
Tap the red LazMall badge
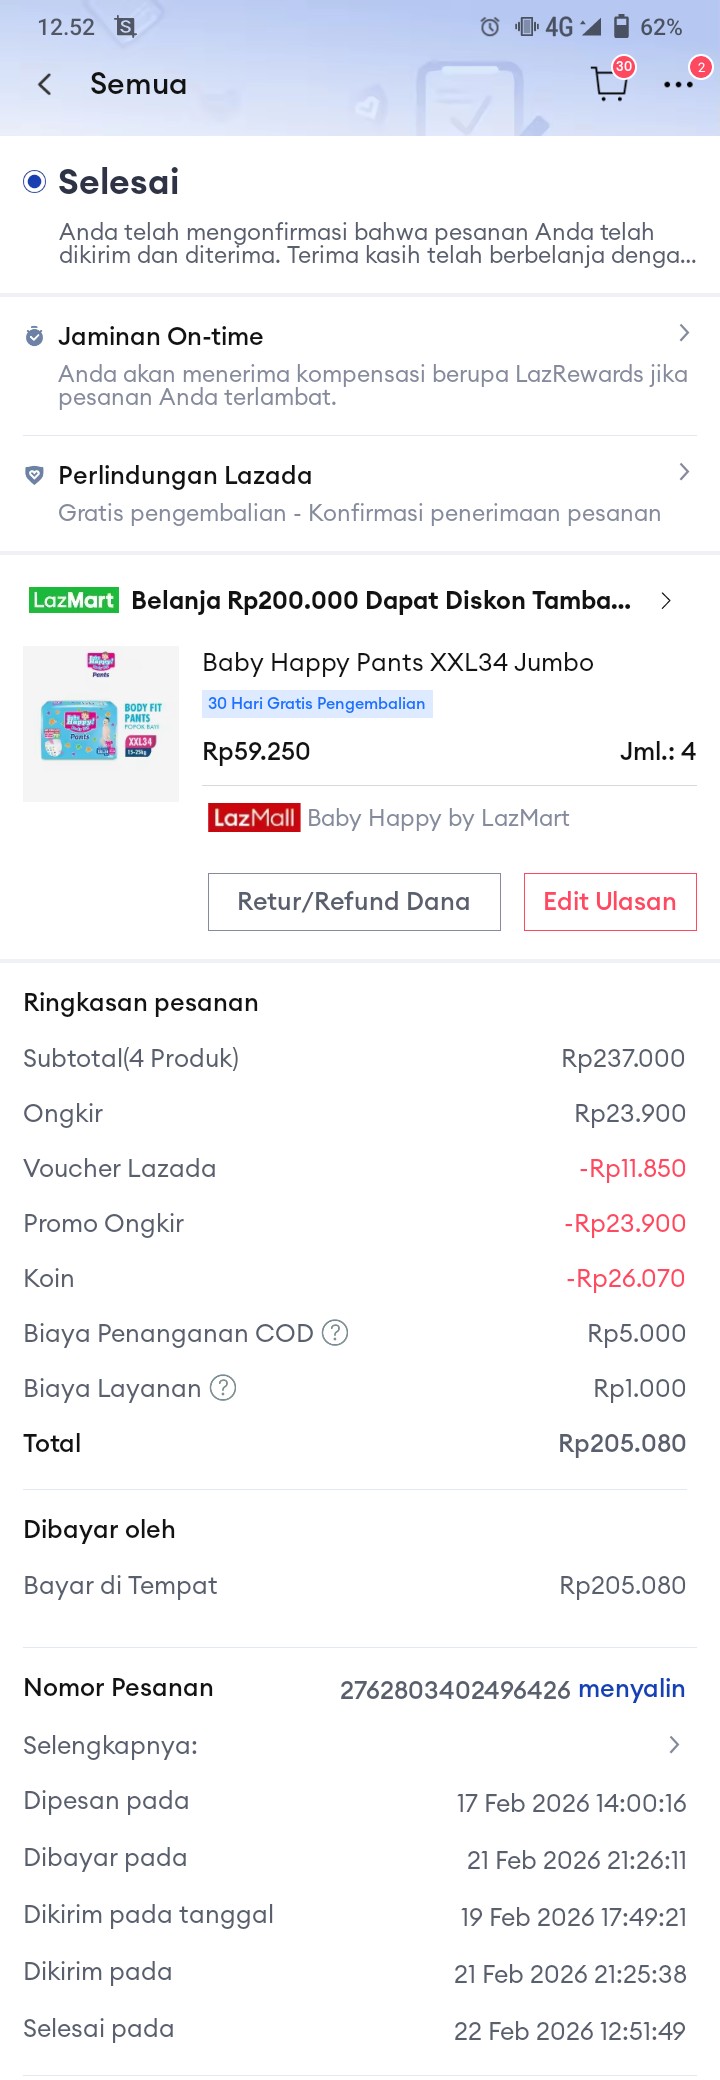(x=254, y=818)
